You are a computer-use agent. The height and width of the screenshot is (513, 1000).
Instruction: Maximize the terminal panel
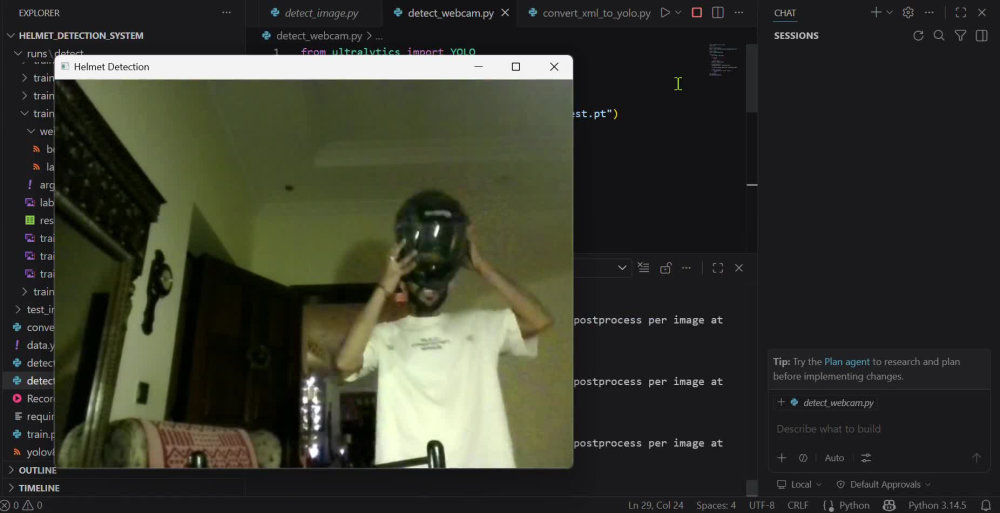[x=717, y=268]
